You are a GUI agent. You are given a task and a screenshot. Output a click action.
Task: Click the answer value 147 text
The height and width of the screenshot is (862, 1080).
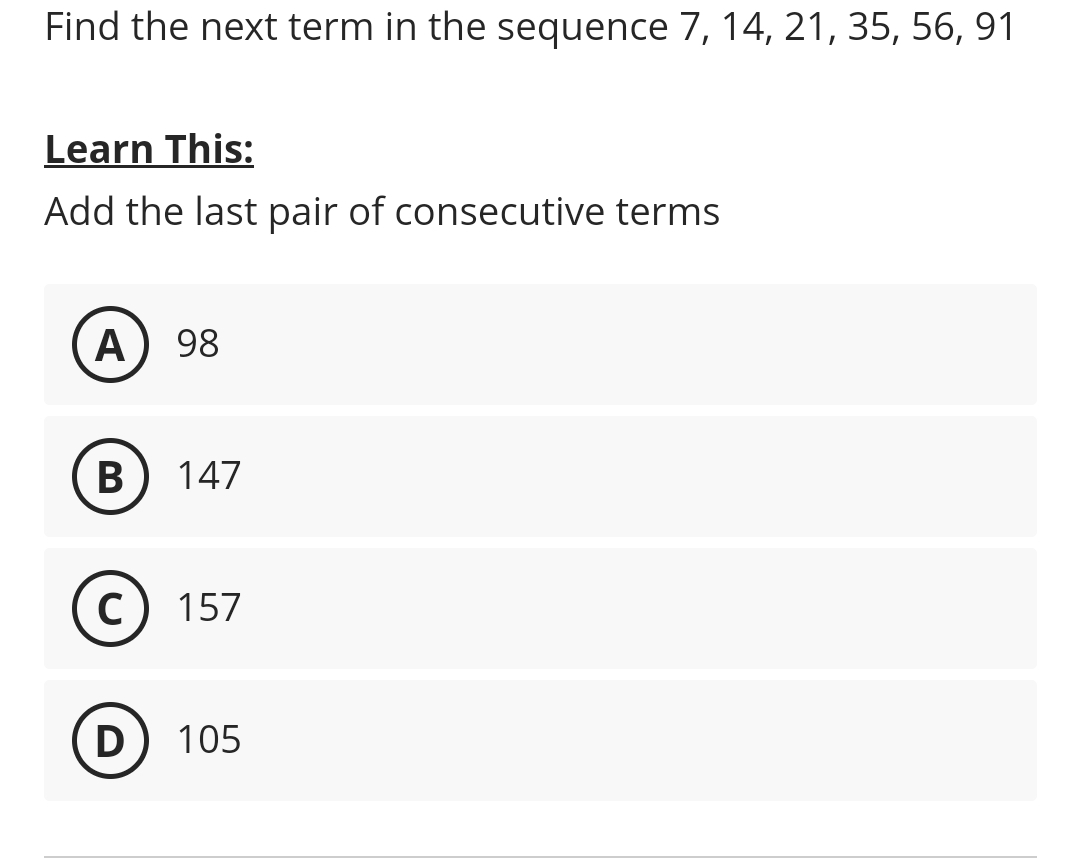tap(208, 476)
